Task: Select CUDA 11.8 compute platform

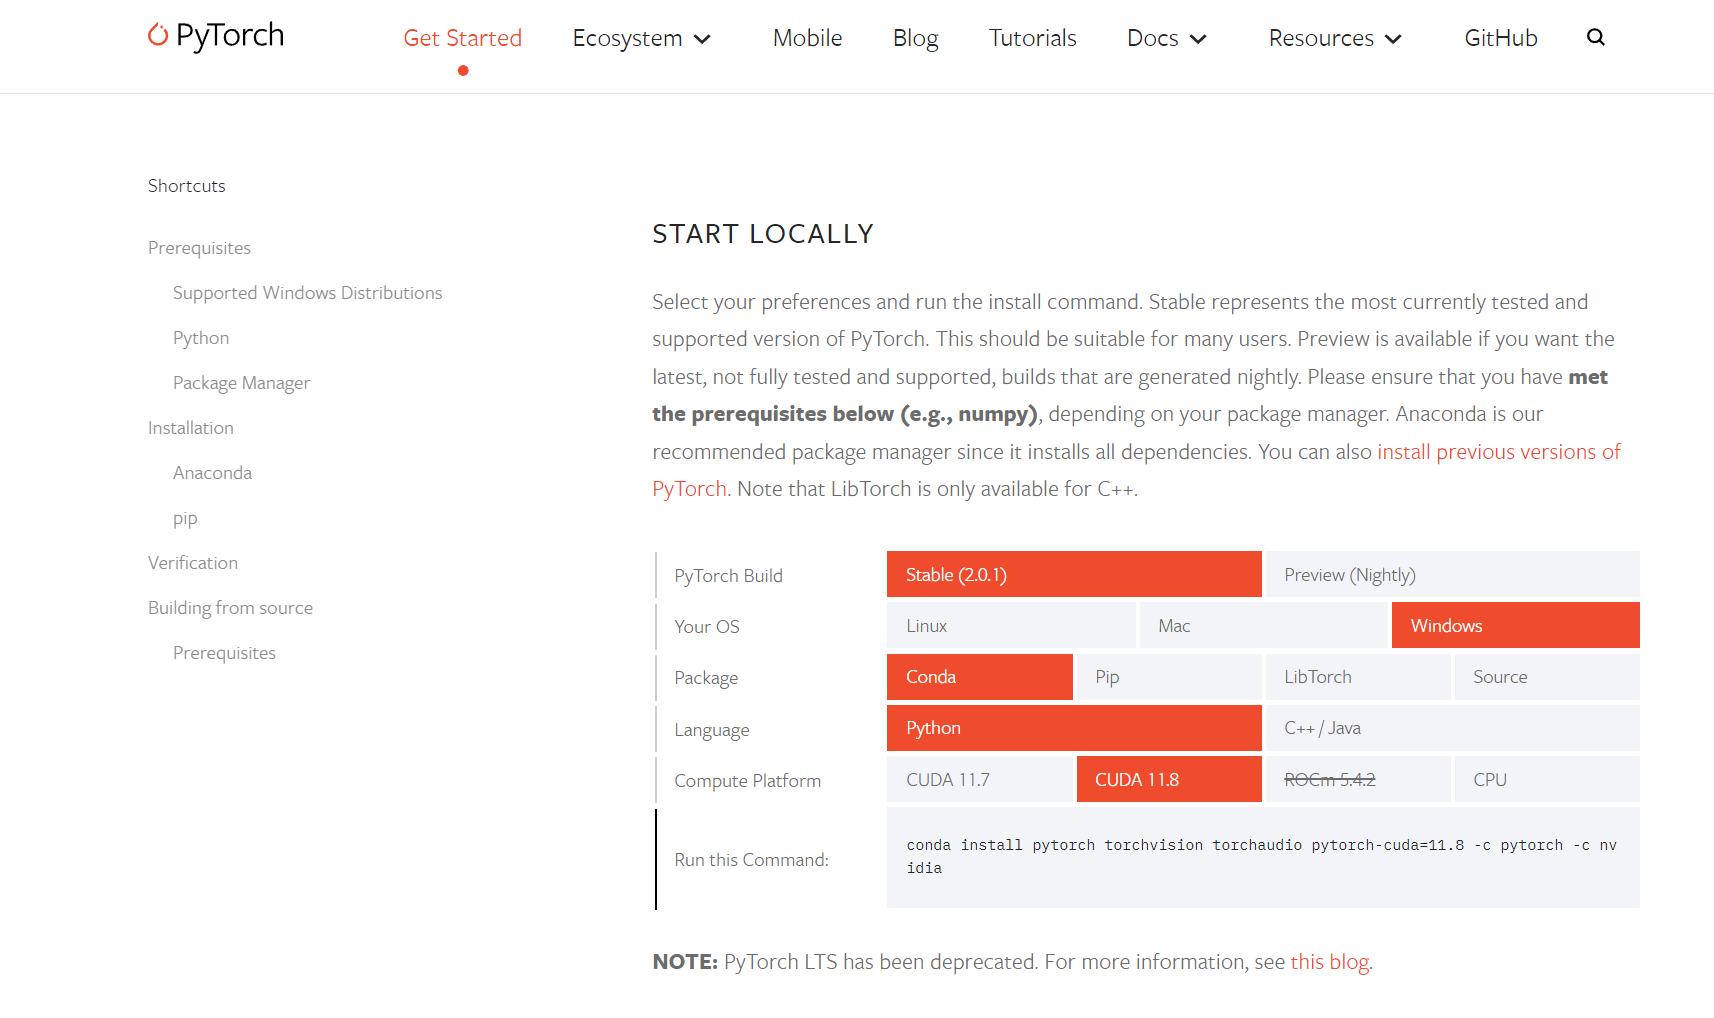Action: [x=1168, y=779]
